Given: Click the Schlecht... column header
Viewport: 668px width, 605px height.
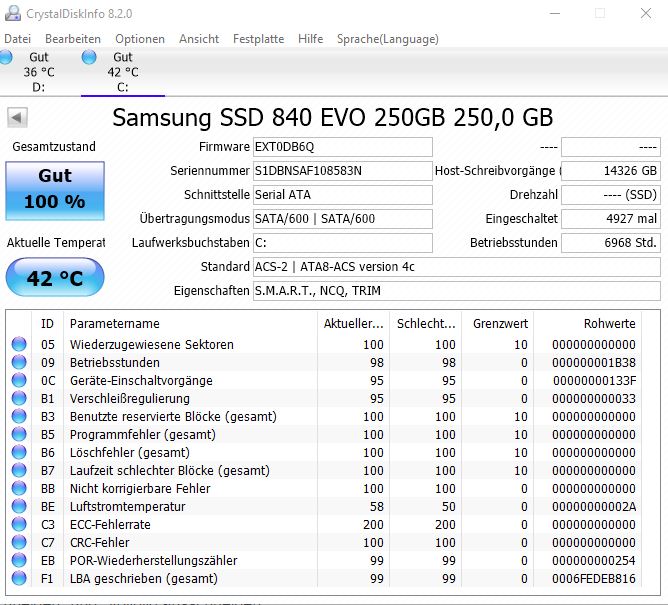Looking at the screenshot, I should click(426, 323).
